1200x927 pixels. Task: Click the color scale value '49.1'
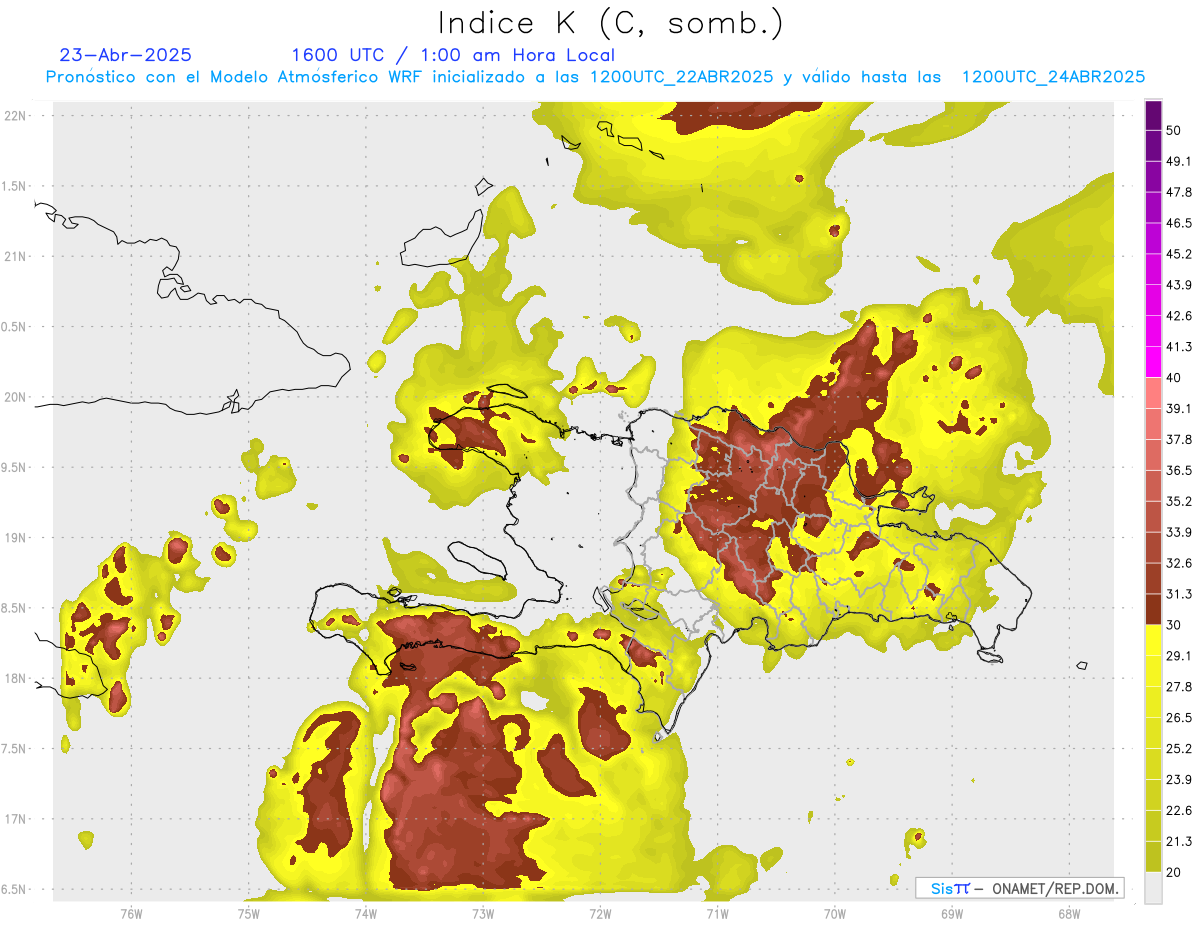tap(1179, 161)
